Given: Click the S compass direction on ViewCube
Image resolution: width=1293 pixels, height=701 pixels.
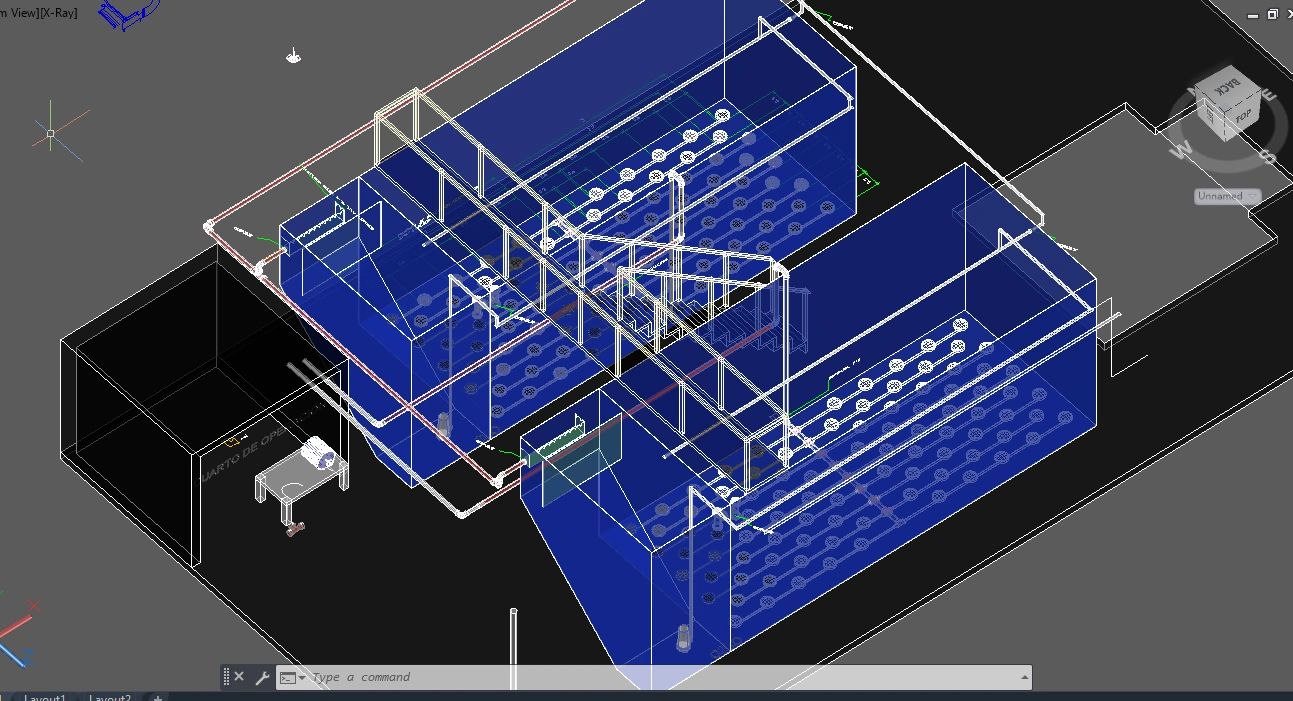Looking at the screenshot, I should click(1268, 155).
